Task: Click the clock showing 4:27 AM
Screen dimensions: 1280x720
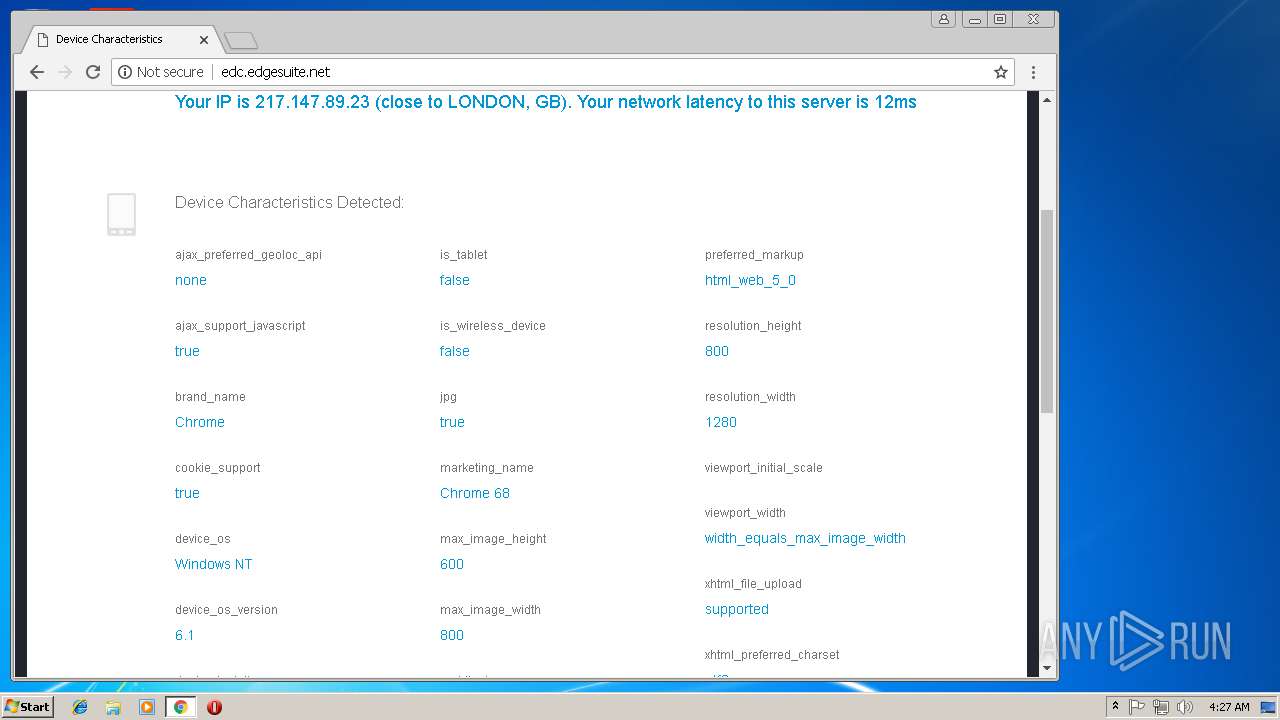Action: (x=1229, y=707)
